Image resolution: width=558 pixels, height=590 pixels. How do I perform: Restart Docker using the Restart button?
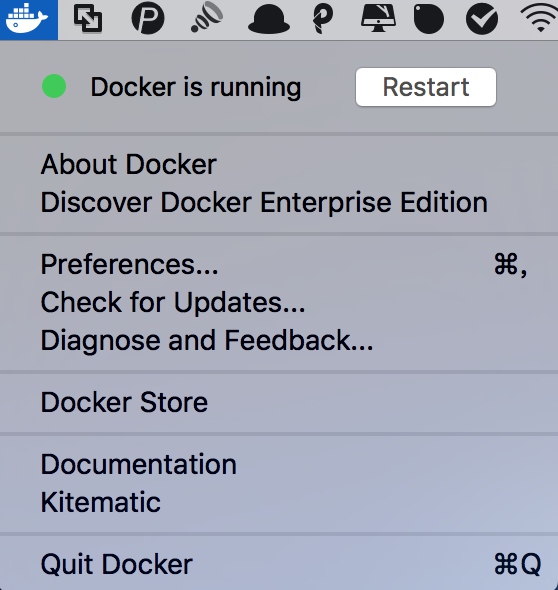426,87
